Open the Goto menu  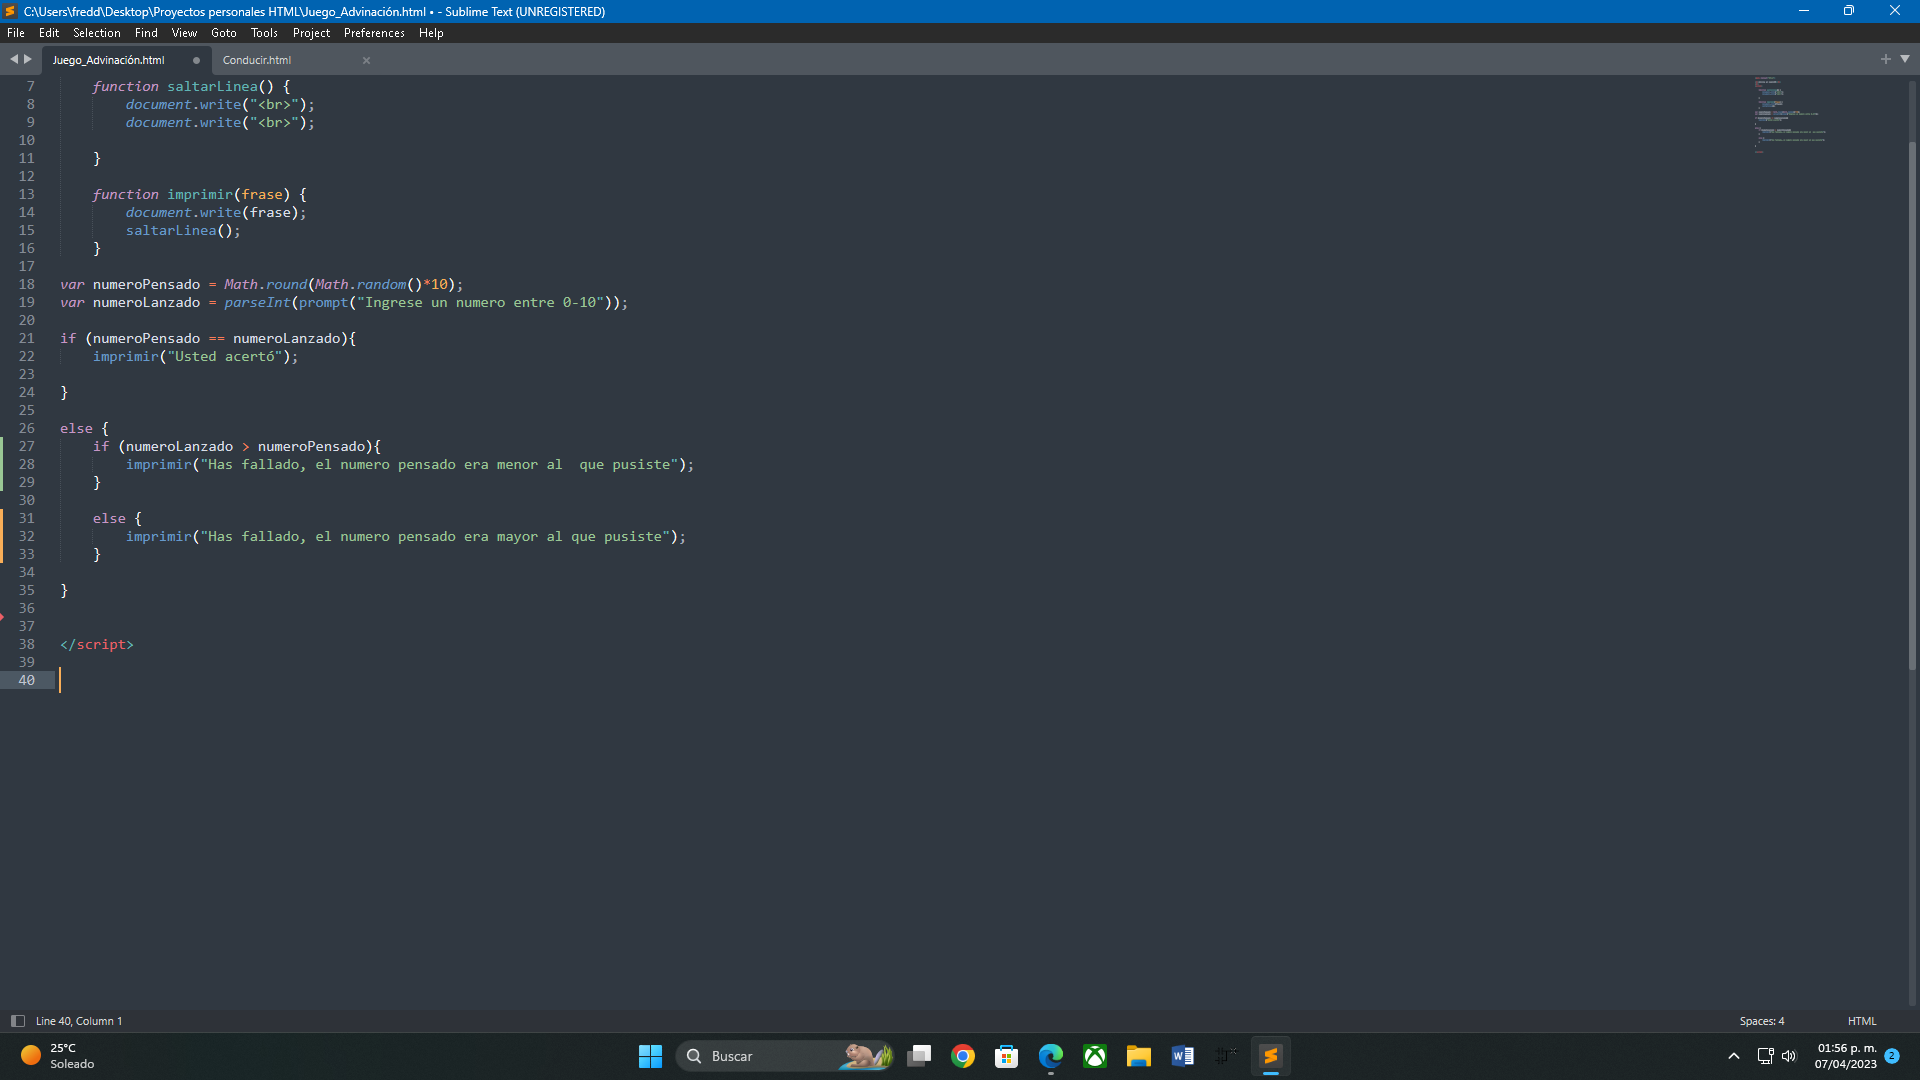pos(224,33)
